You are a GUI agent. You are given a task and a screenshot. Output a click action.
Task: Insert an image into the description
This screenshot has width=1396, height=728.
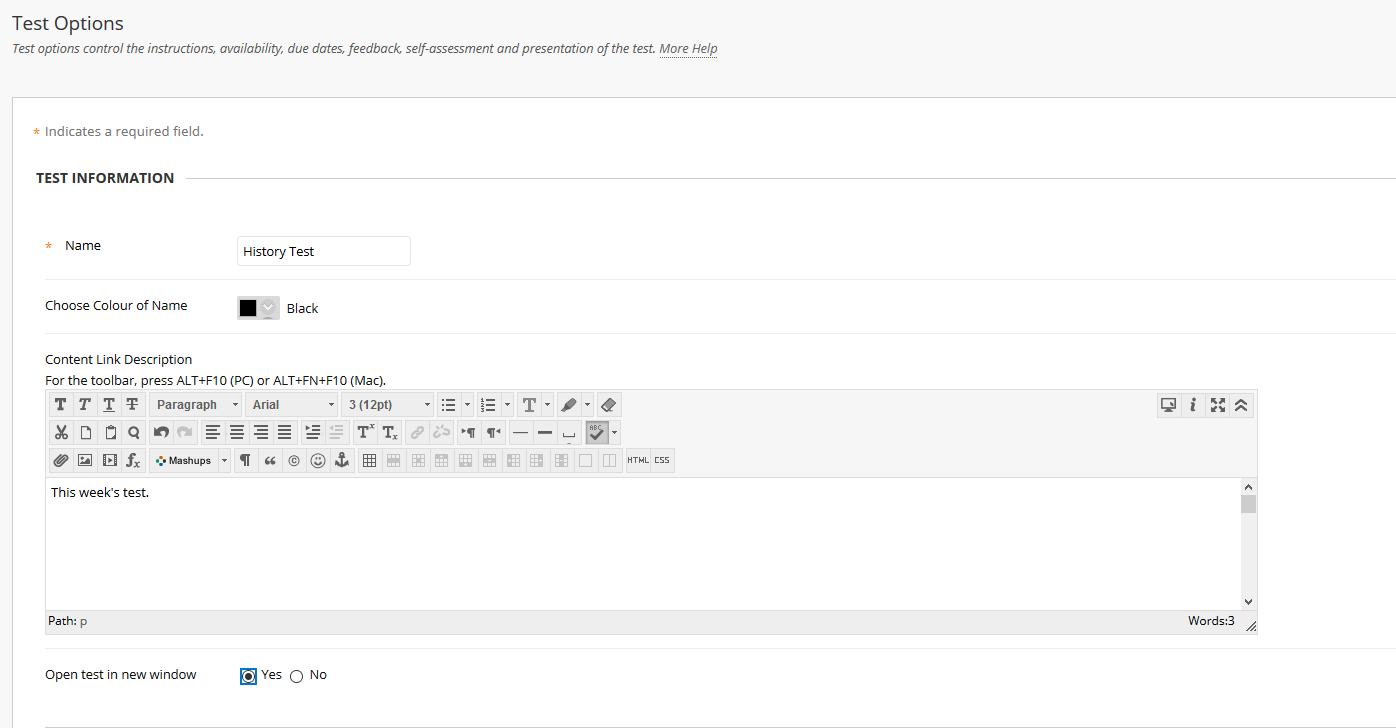click(x=85, y=461)
